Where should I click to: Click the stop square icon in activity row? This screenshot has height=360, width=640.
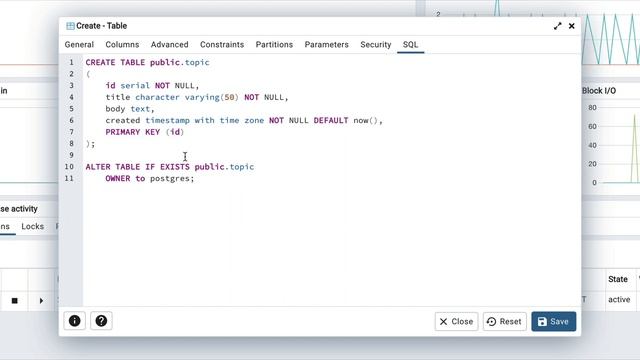[15, 301]
